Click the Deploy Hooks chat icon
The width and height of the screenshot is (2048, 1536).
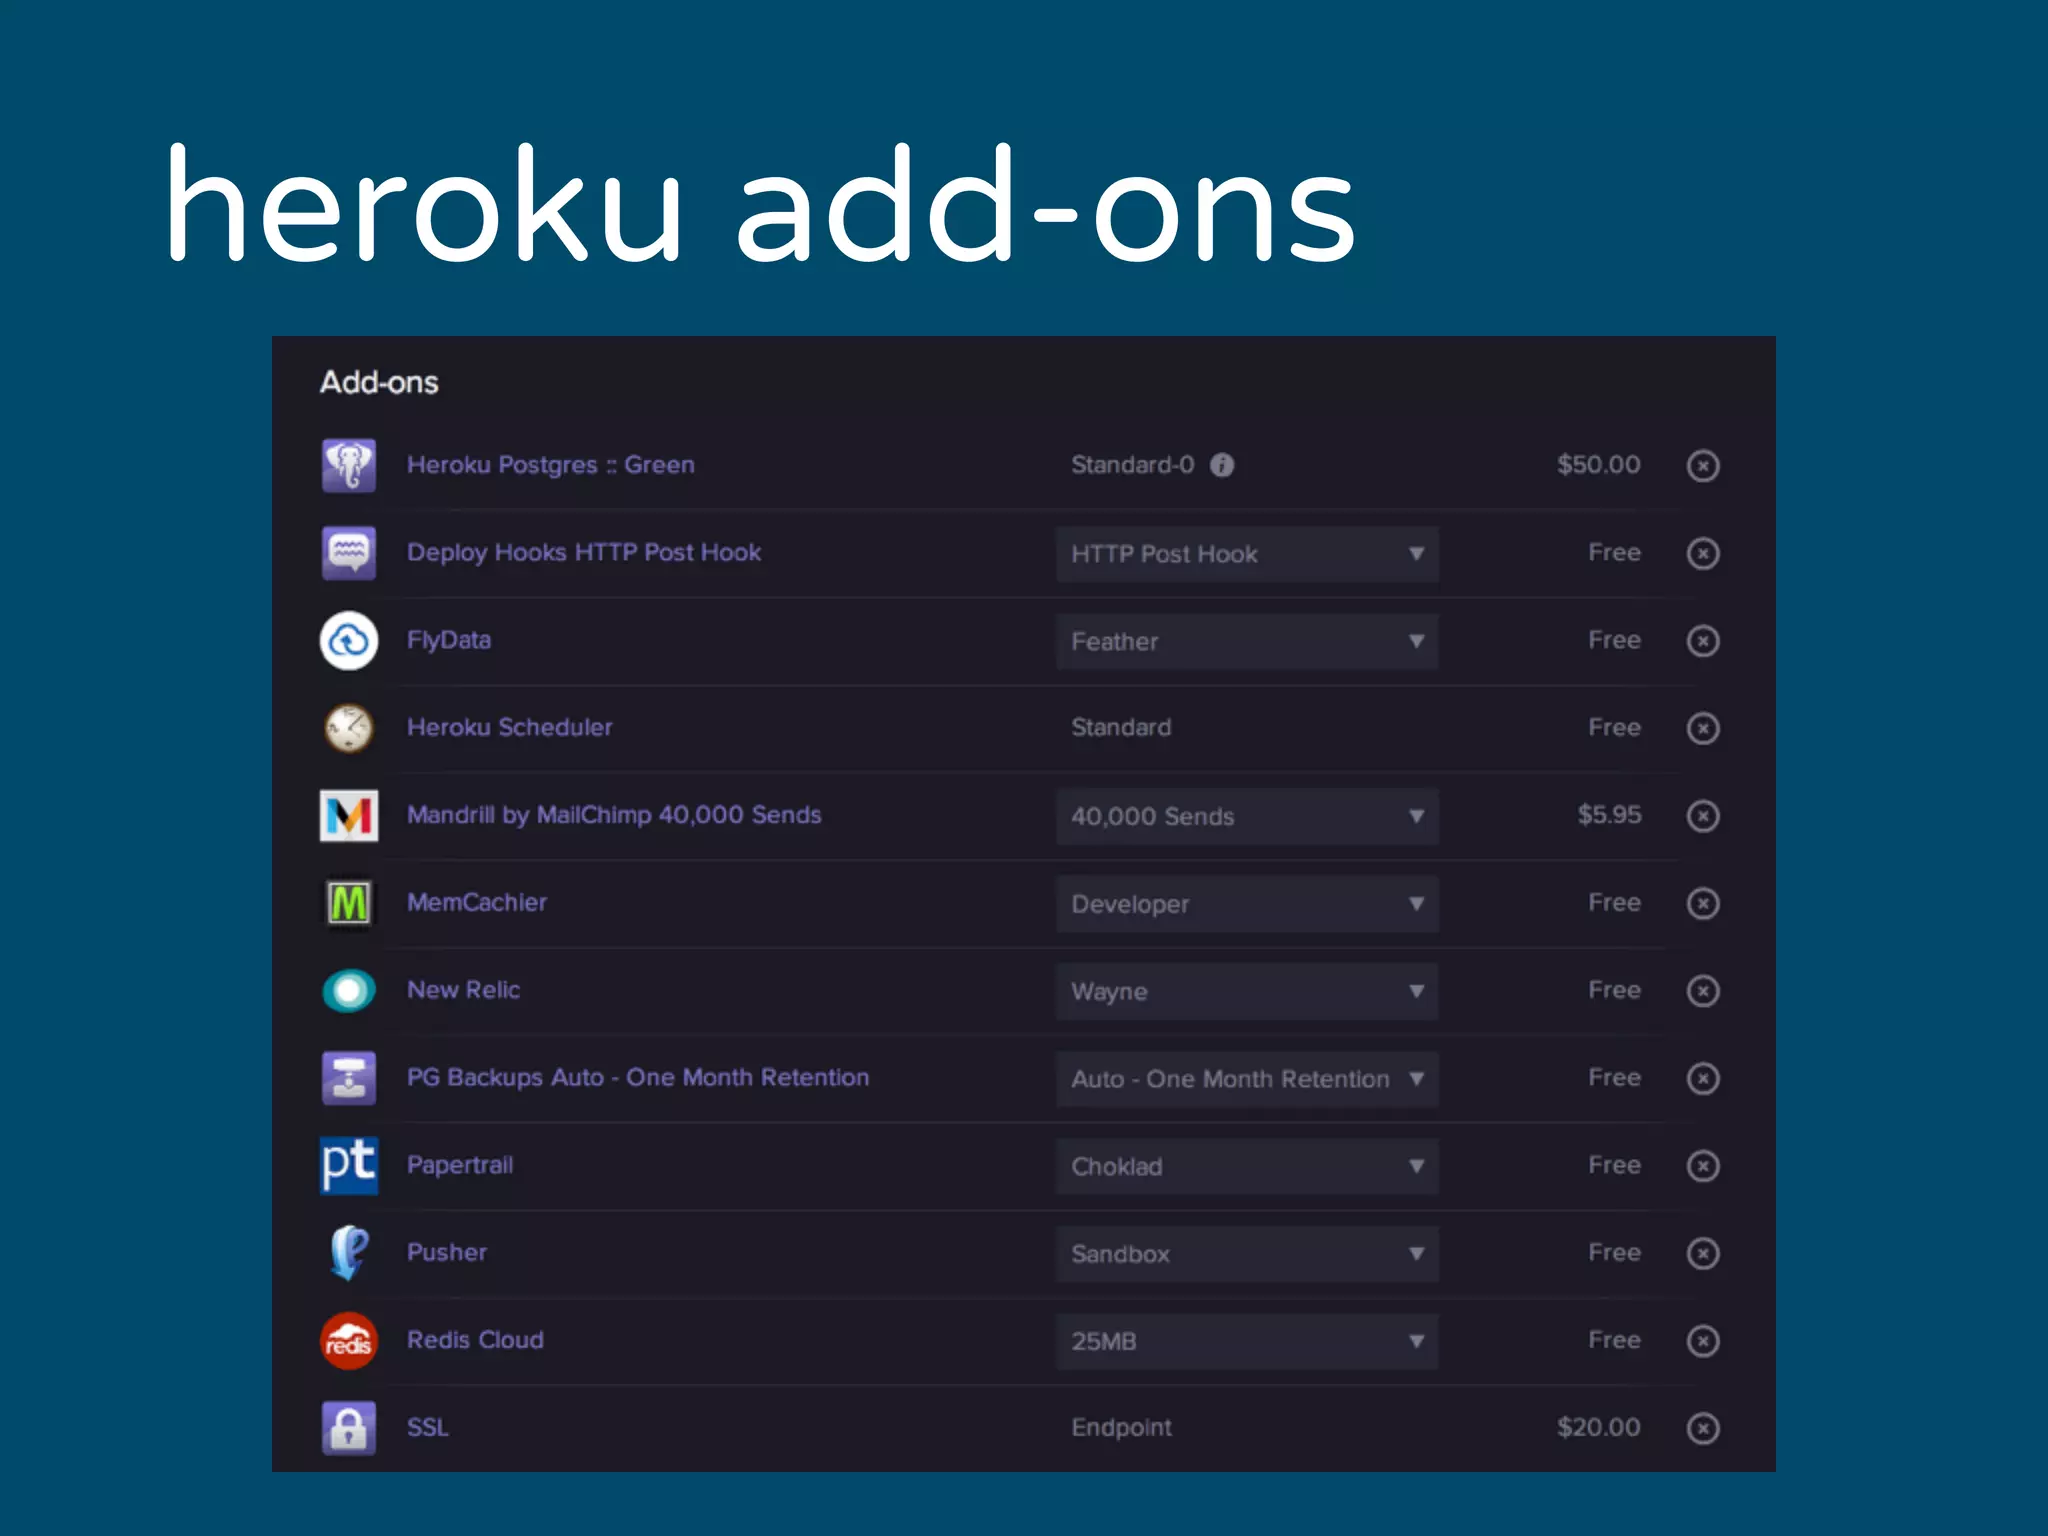[x=349, y=553]
